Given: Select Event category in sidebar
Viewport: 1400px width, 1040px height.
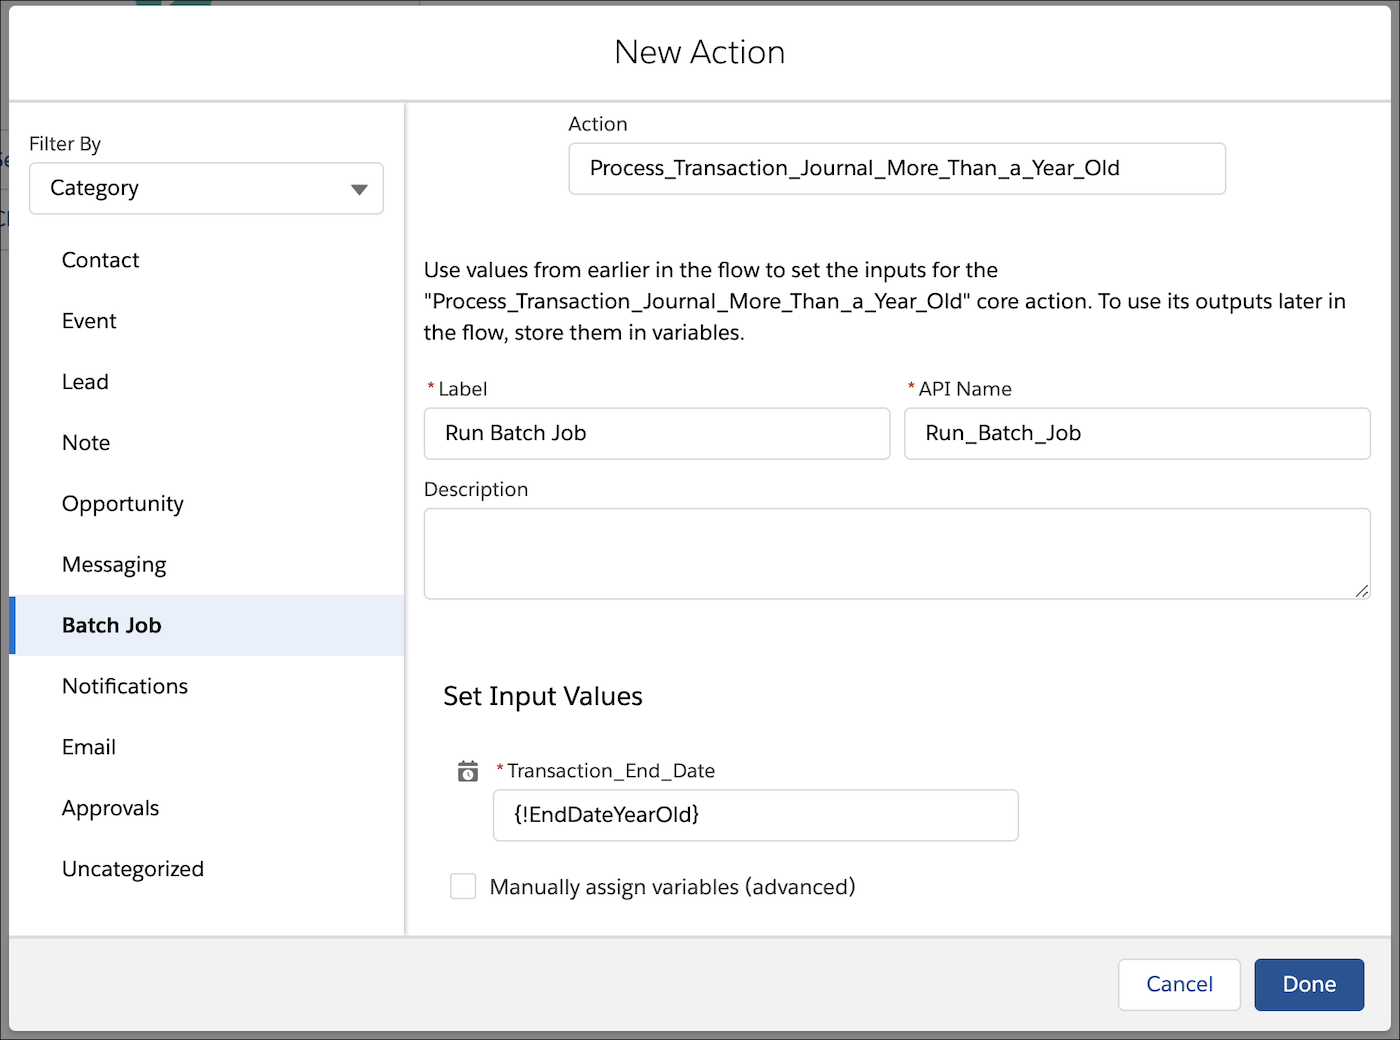Looking at the screenshot, I should (89, 321).
